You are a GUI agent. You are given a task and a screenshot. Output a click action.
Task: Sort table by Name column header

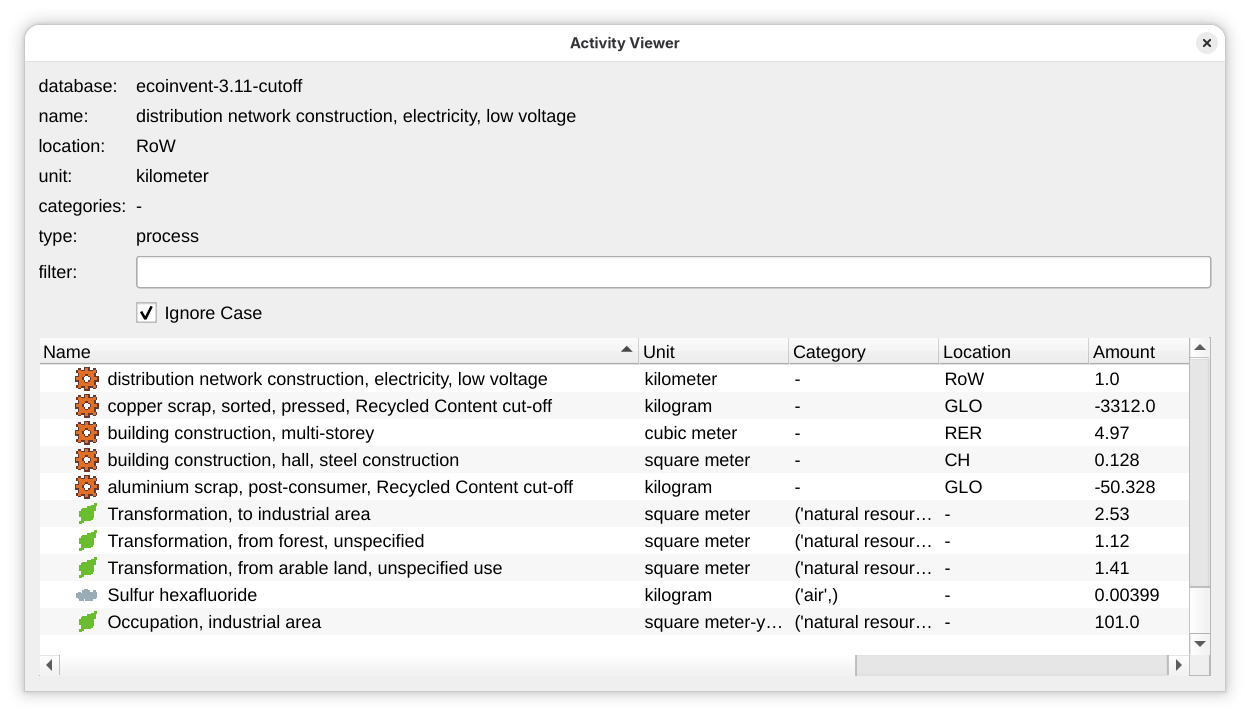pyautogui.click(x=339, y=351)
